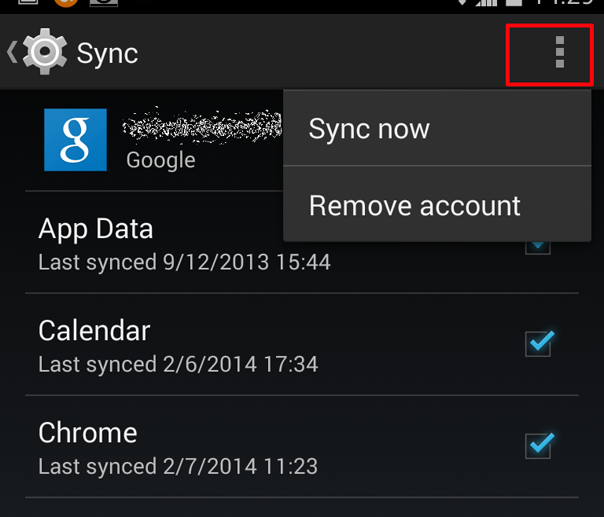Image resolution: width=604 pixels, height=517 pixels.
Task: Toggle the partially hidden App Data checkbox
Action: 538,248
